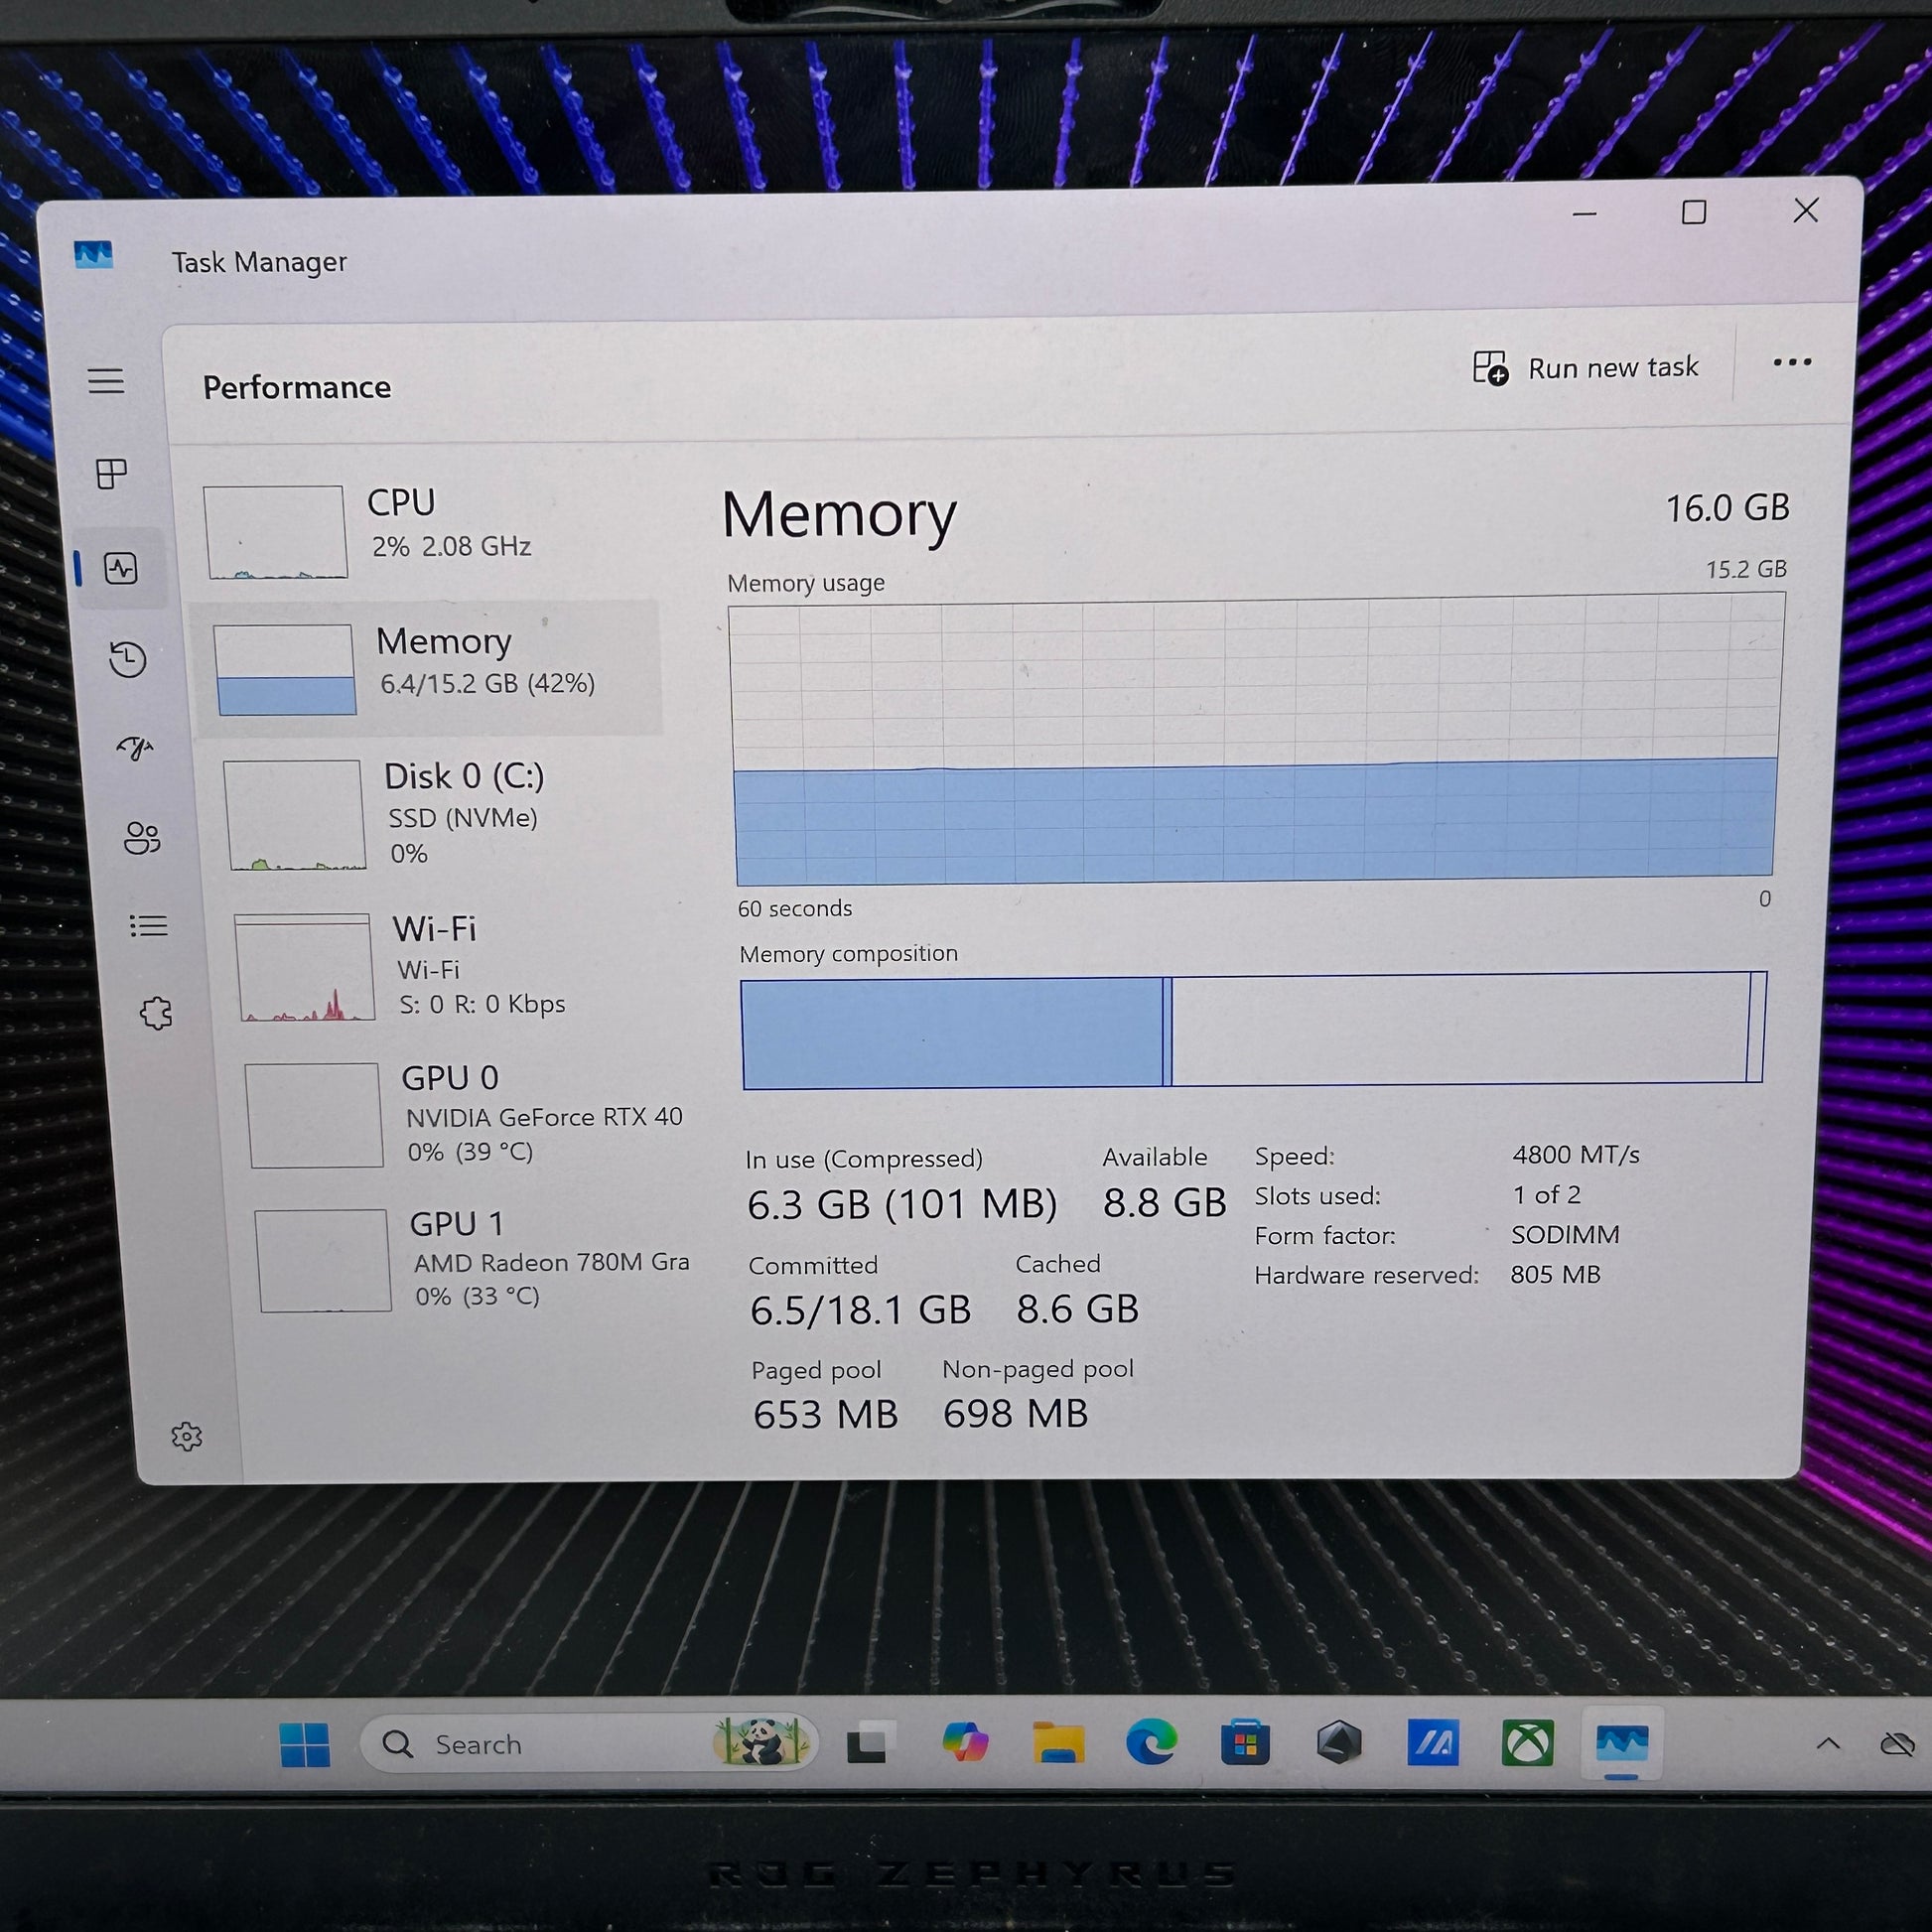The image size is (1932, 1932).
Task: Open the three-dots more options menu
Action: pos(1792,363)
